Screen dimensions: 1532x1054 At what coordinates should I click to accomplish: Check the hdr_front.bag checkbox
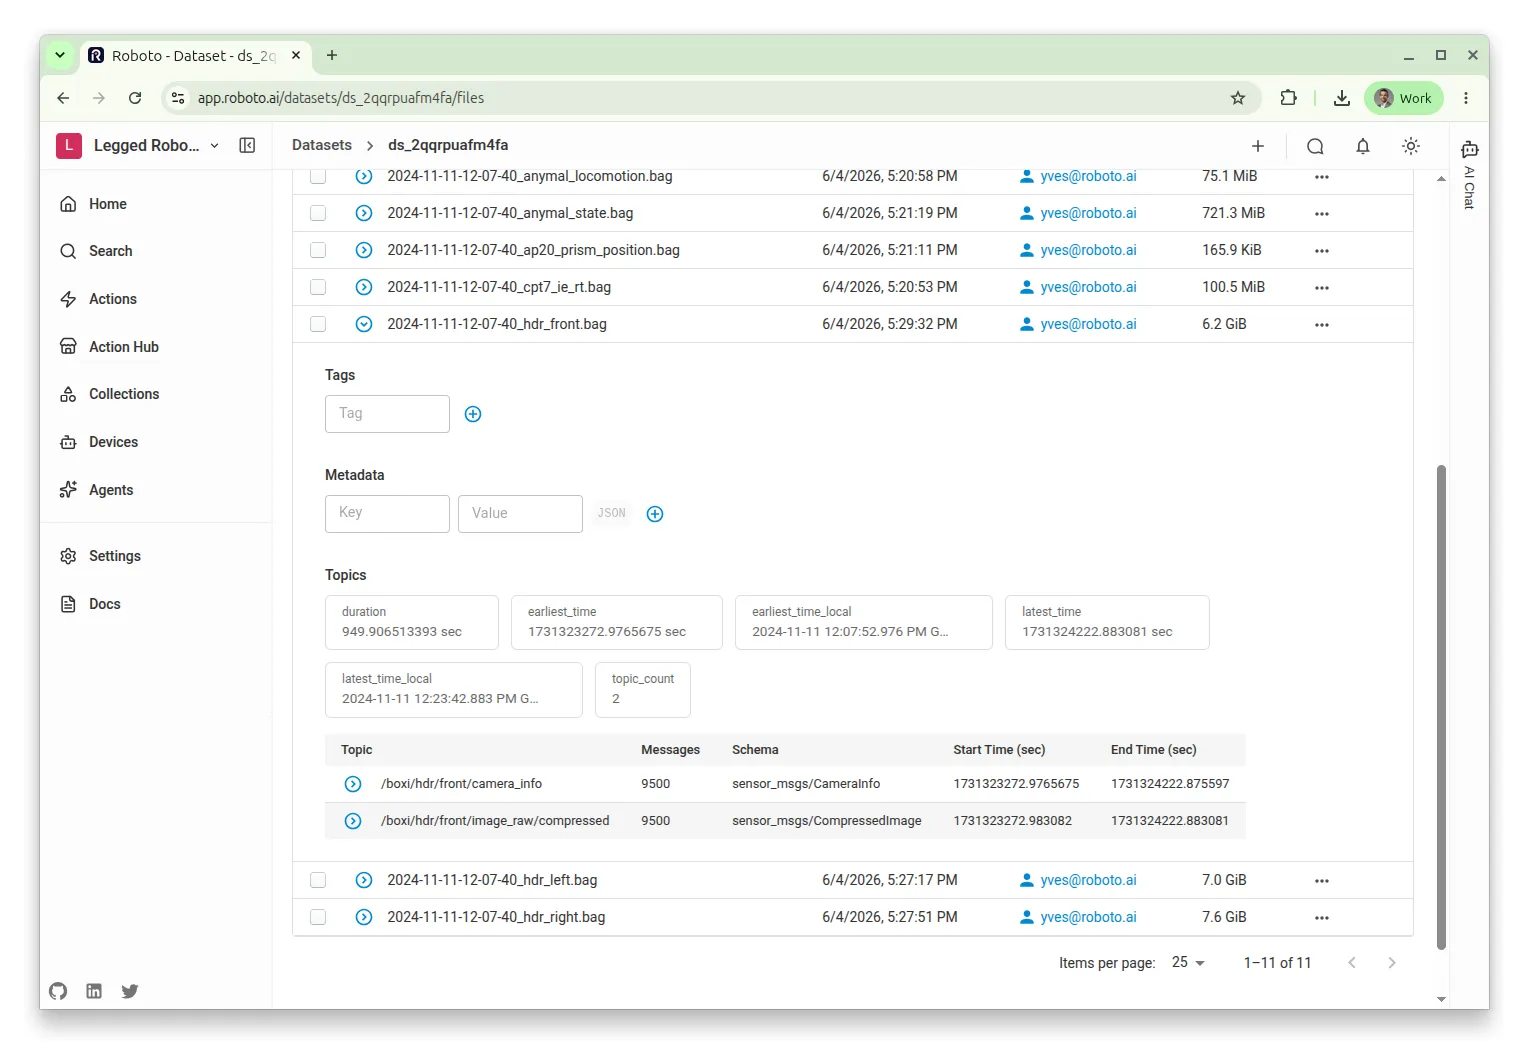point(318,324)
